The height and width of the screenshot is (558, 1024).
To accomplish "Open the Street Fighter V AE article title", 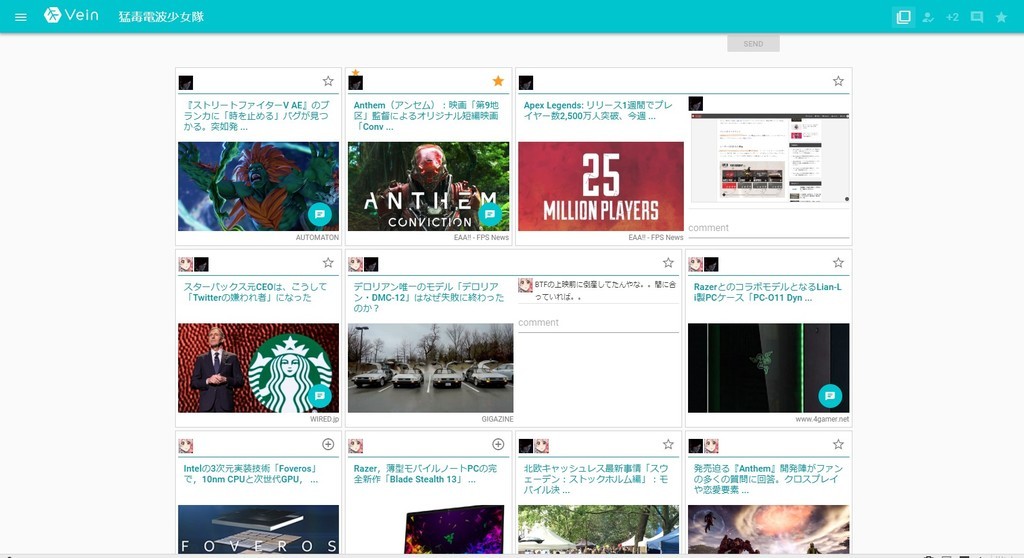I will 257,116.
